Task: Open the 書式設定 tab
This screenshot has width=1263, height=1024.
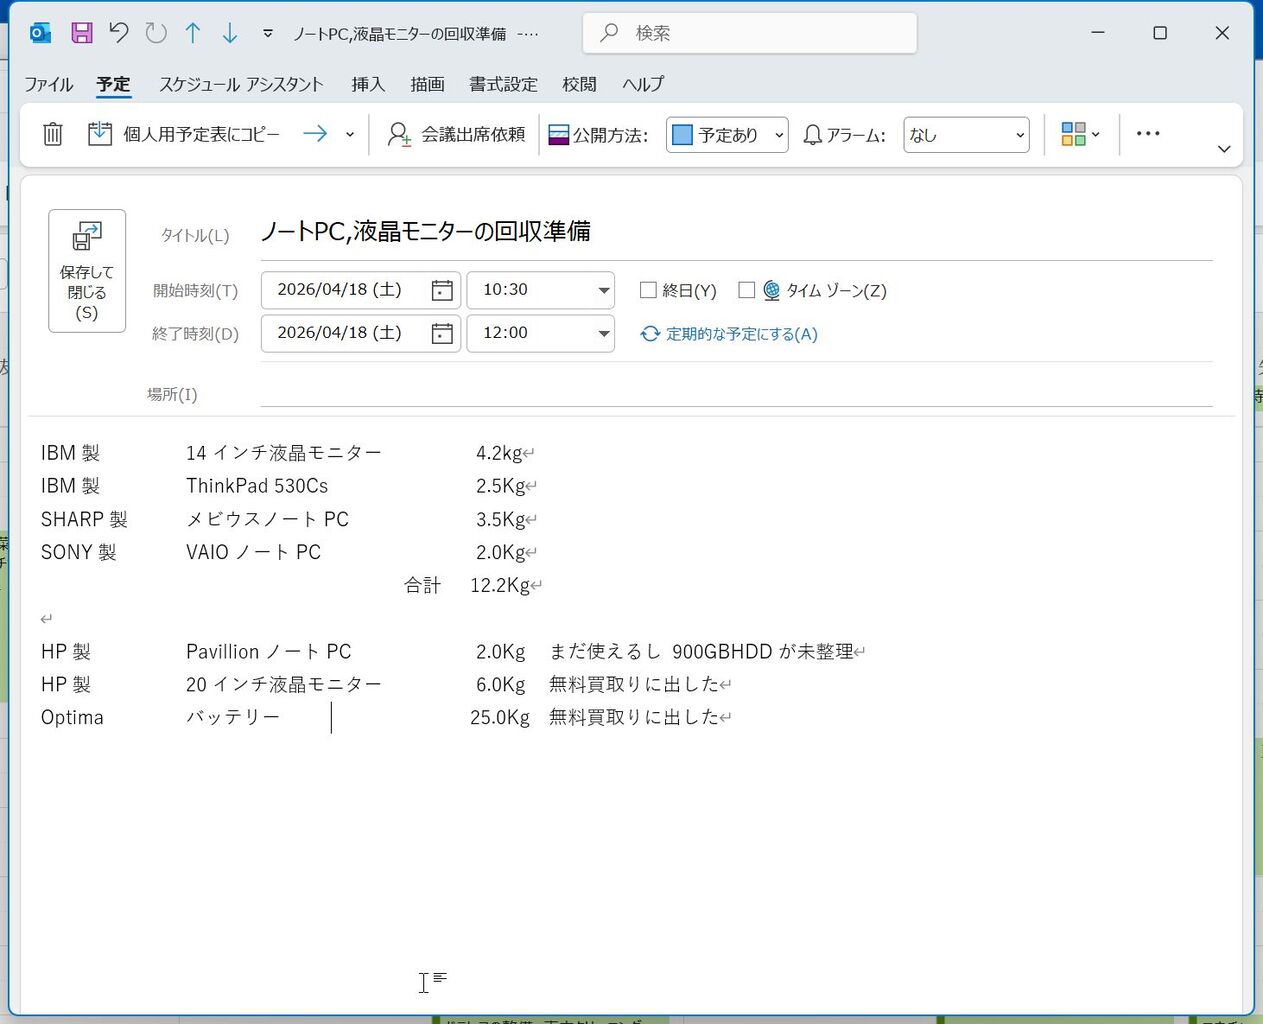Action: (x=504, y=84)
